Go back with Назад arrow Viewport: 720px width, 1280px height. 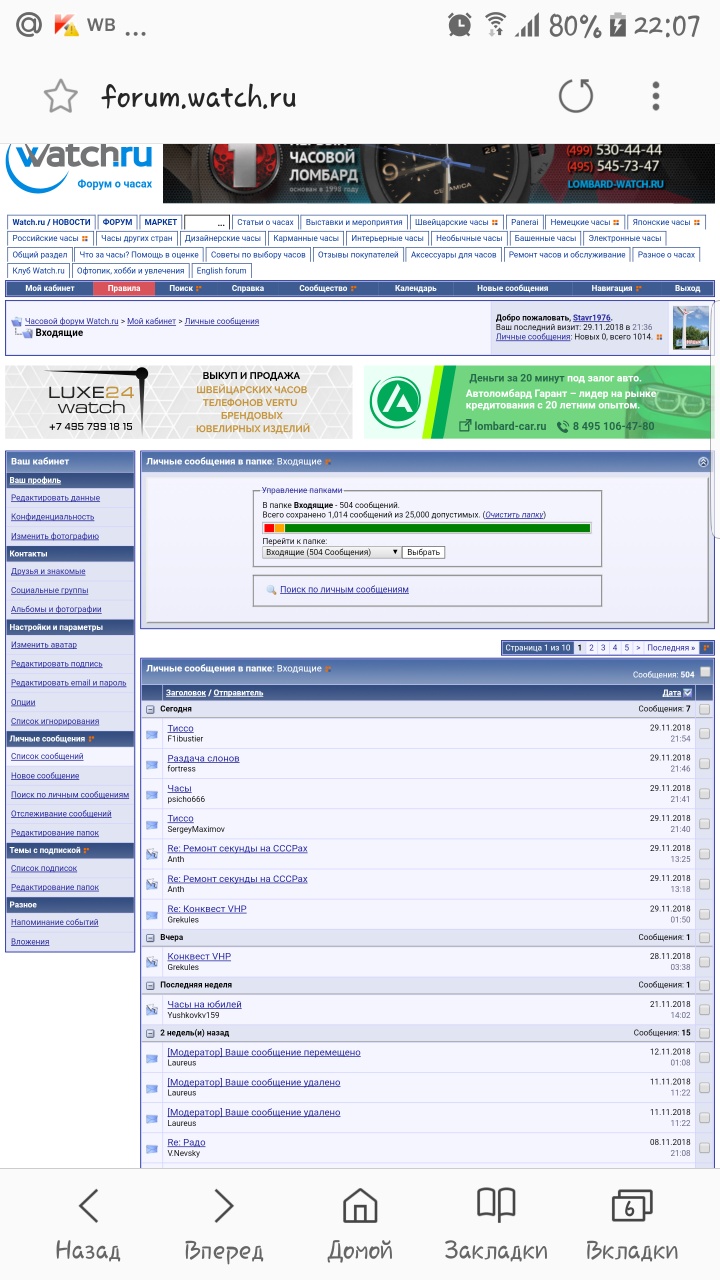(x=88, y=1224)
